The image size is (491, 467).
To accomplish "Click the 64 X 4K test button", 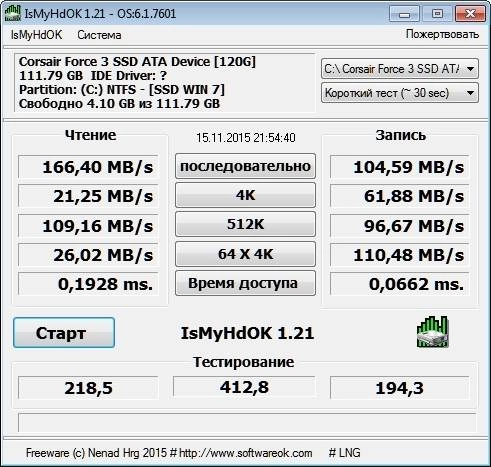I will 245,254.
